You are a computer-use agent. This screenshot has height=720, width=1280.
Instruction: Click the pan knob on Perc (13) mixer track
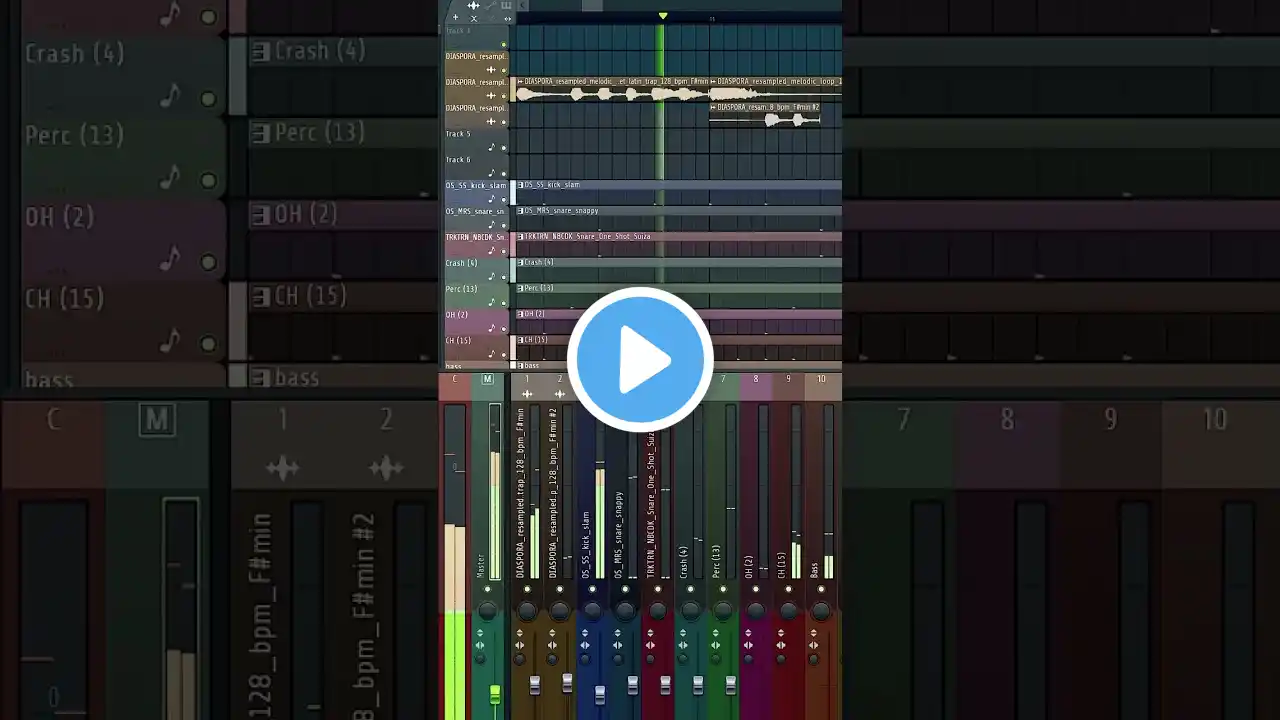[x=723, y=610]
